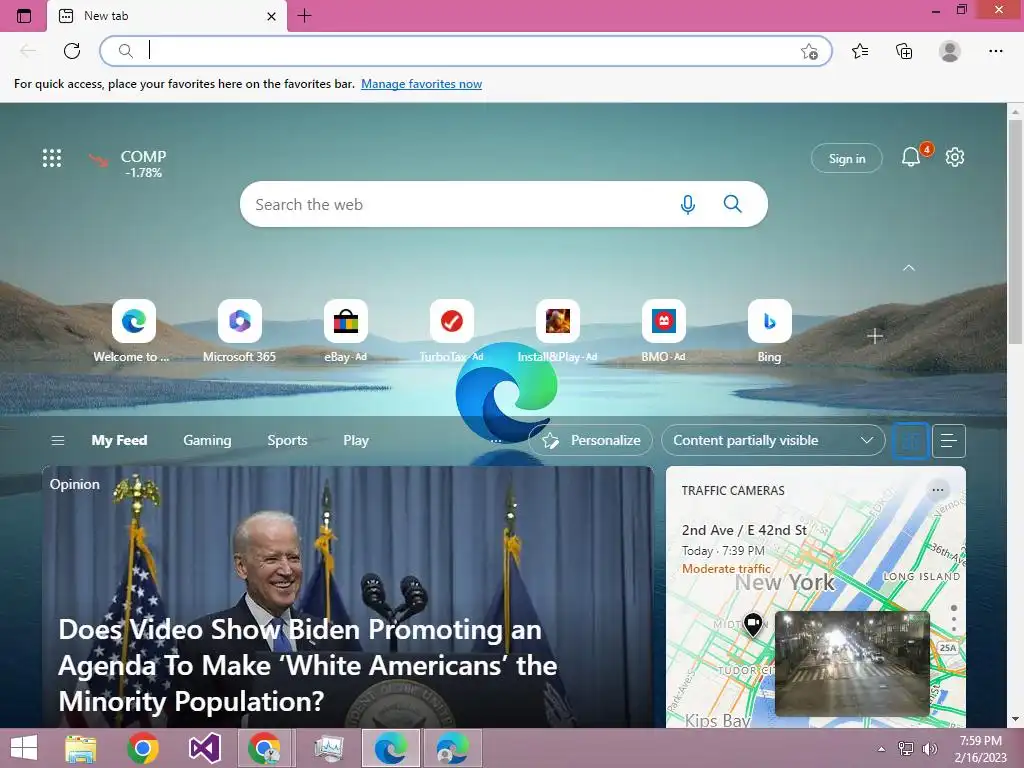Open the feed hamburger menu
The image size is (1024, 768).
[57, 440]
